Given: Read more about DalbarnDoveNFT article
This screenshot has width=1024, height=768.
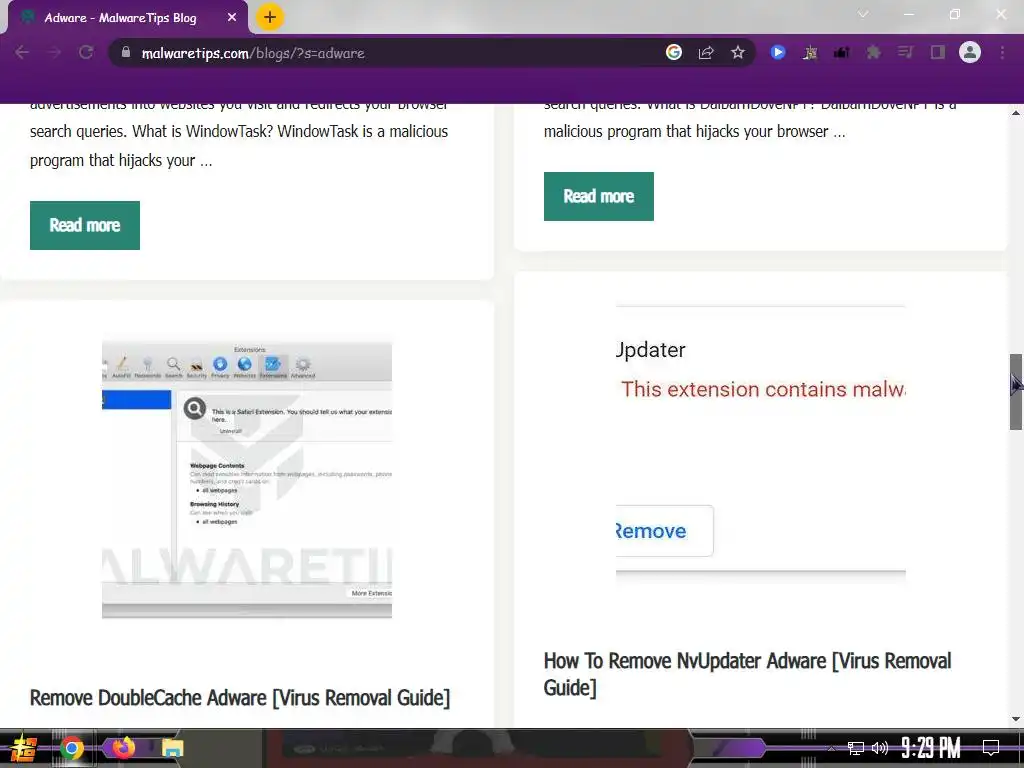Looking at the screenshot, I should [x=599, y=197].
